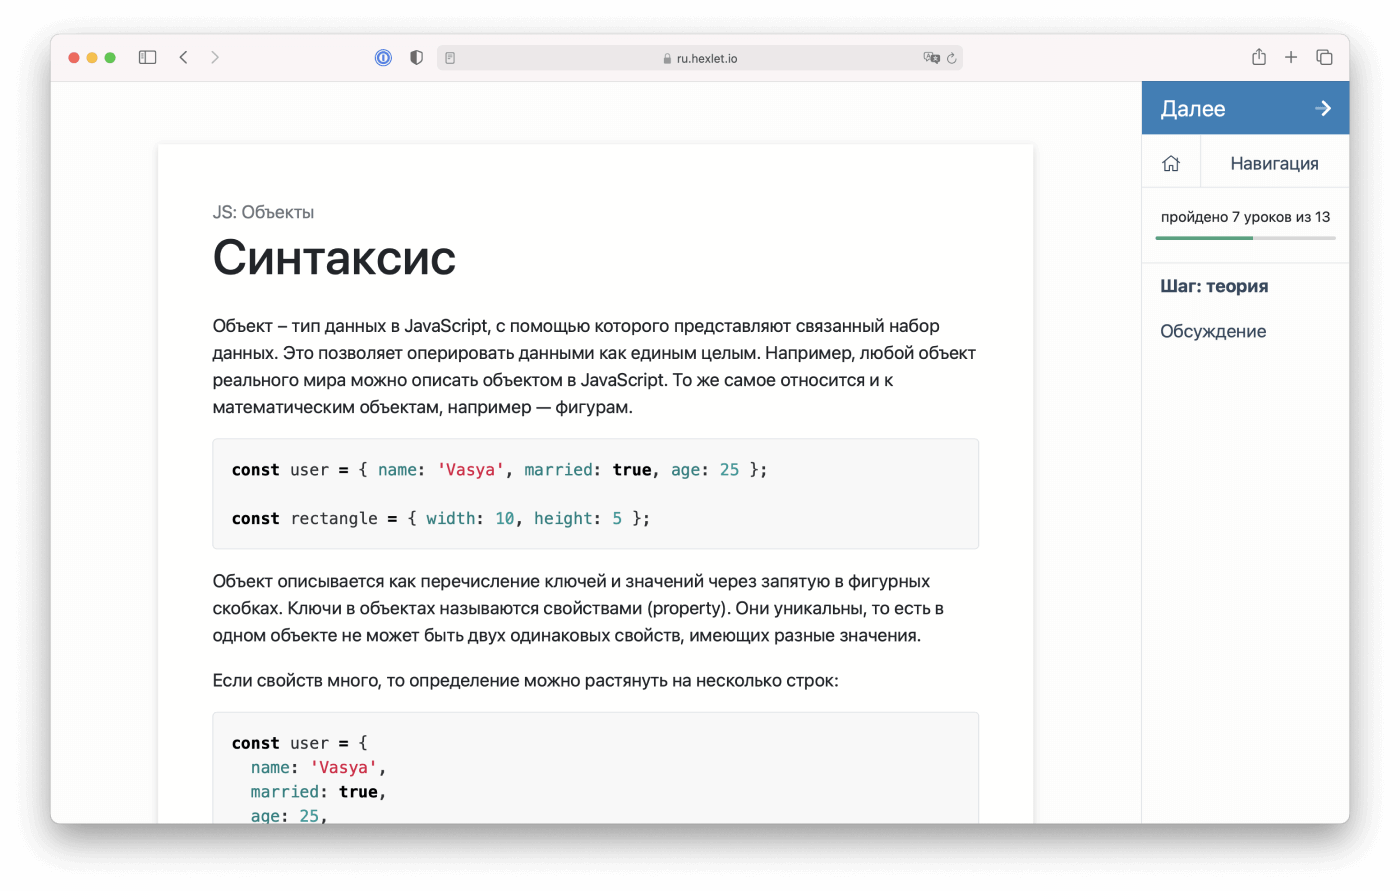
Task: Open a new tab with plus icon
Action: [x=1291, y=58]
